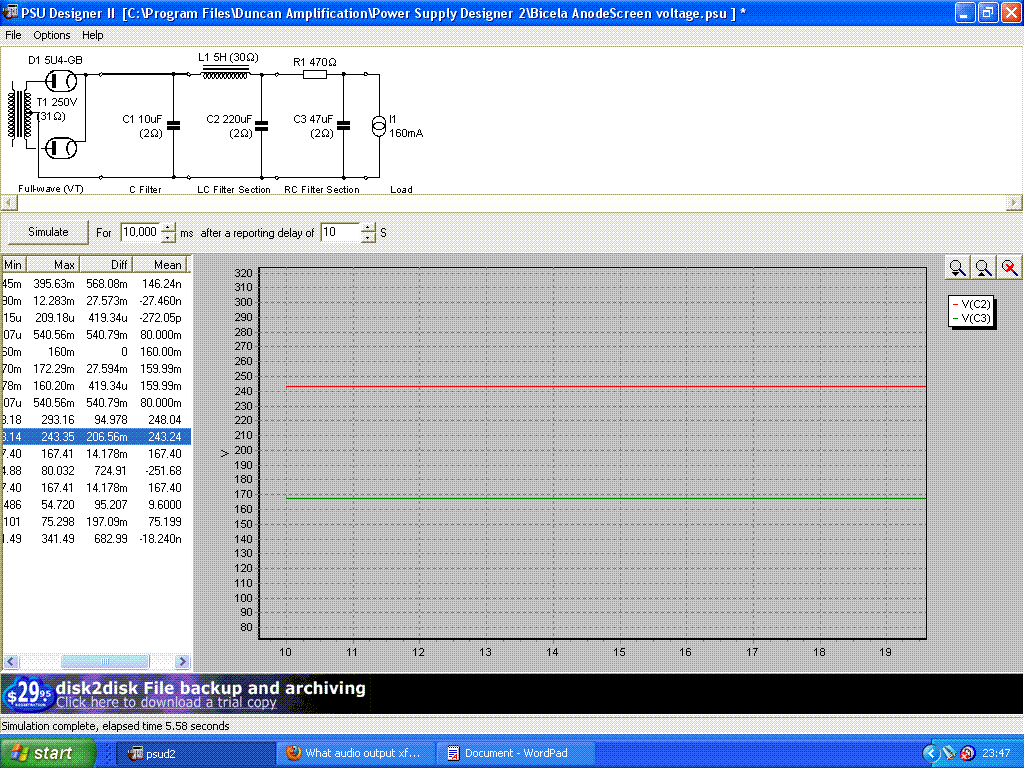Image resolution: width=1024 pixels, height=768 pixels.
Task: Click the Safely Remove Hardware tray icon
Action: coord(950,753)
